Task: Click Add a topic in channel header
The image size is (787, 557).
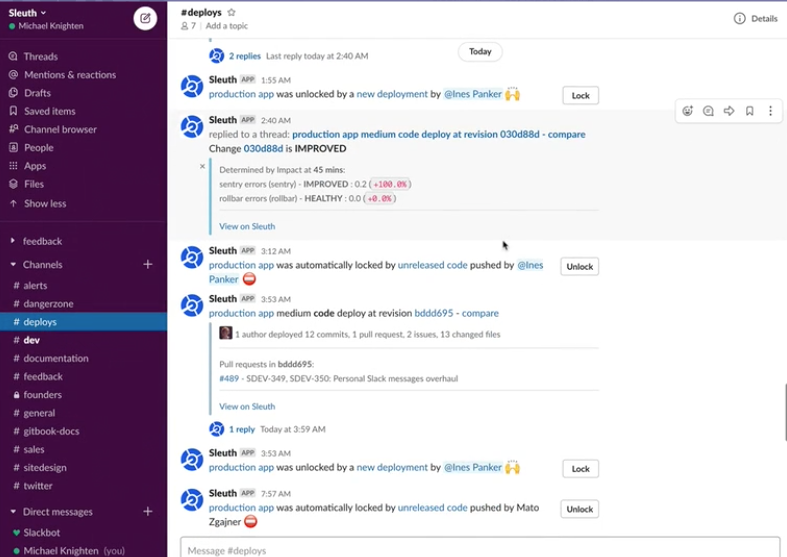Action: coord(226,26)
